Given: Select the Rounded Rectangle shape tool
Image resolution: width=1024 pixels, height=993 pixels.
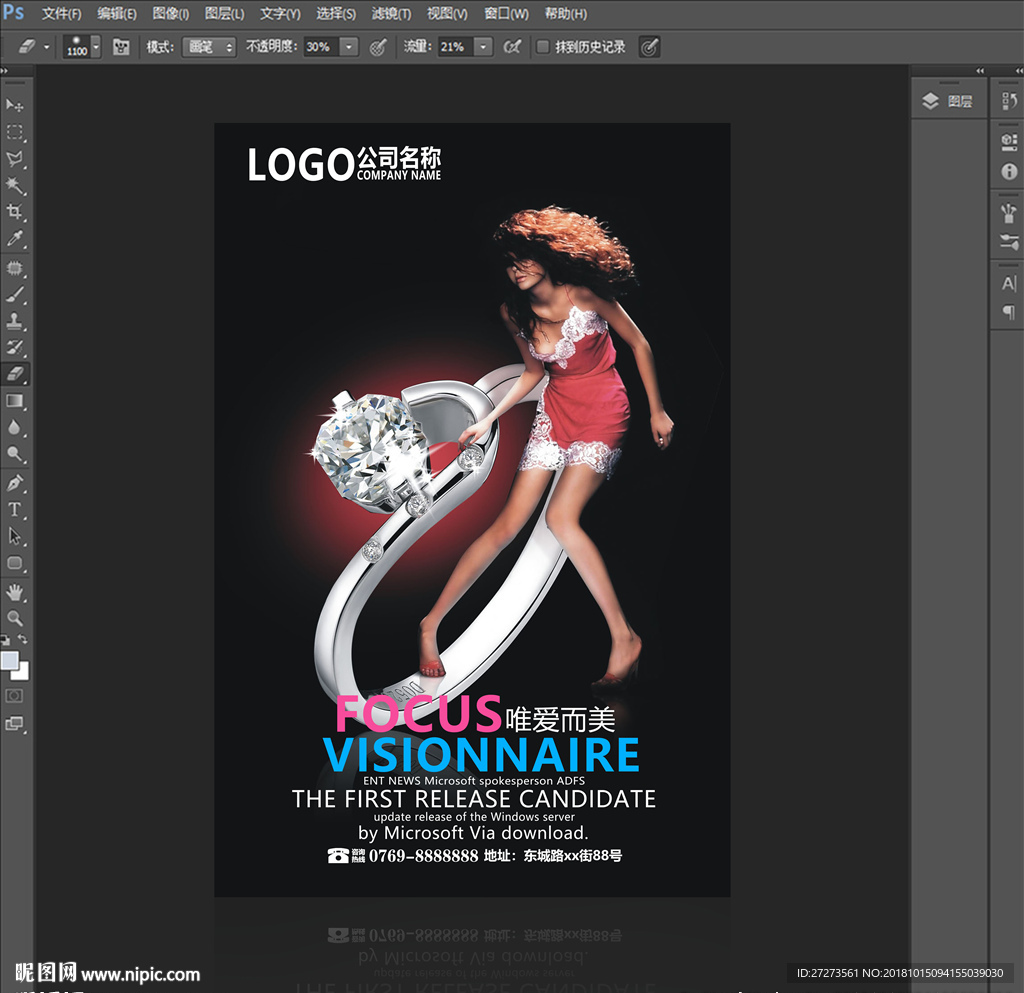Looking at the screenshot, I should point(14,563).
